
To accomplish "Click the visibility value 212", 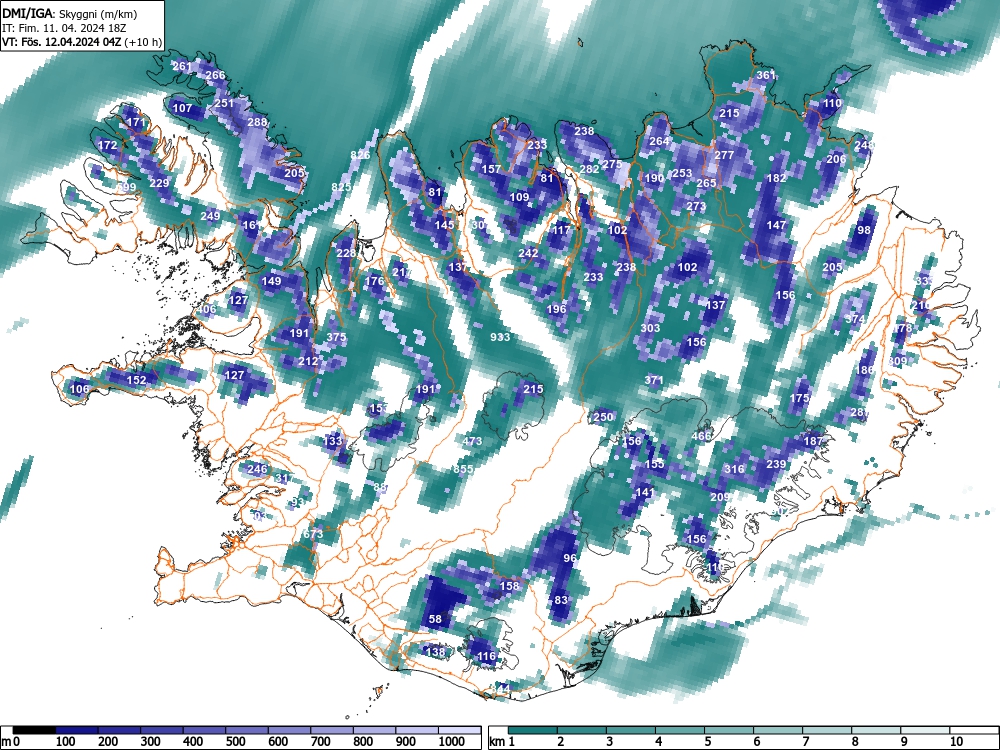I will (x=308, y=362).
